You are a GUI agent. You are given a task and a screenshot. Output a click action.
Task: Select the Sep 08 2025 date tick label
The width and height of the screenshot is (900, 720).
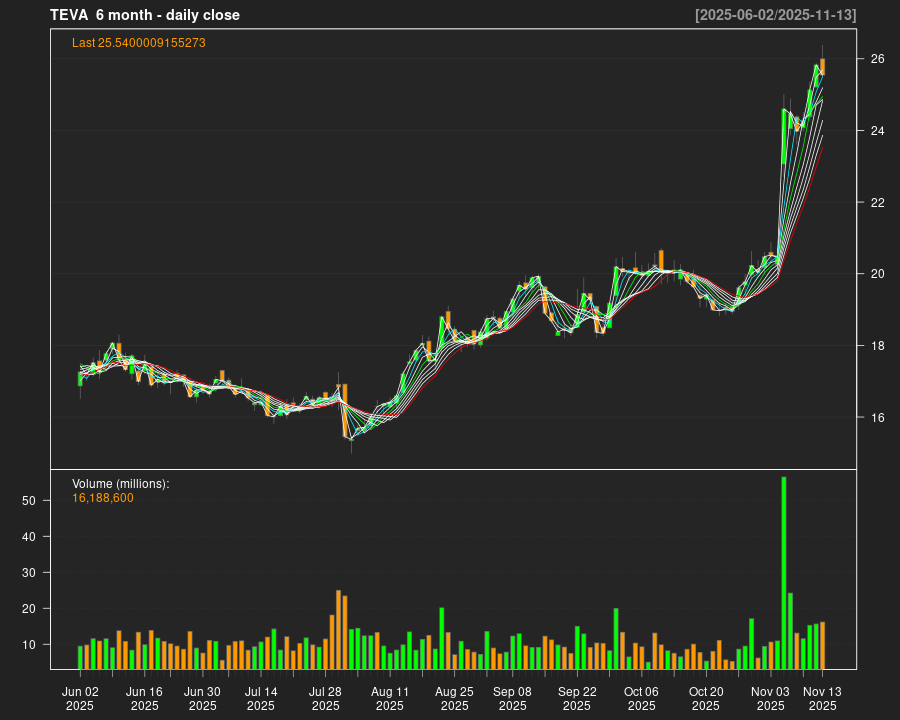pos(512,698)
